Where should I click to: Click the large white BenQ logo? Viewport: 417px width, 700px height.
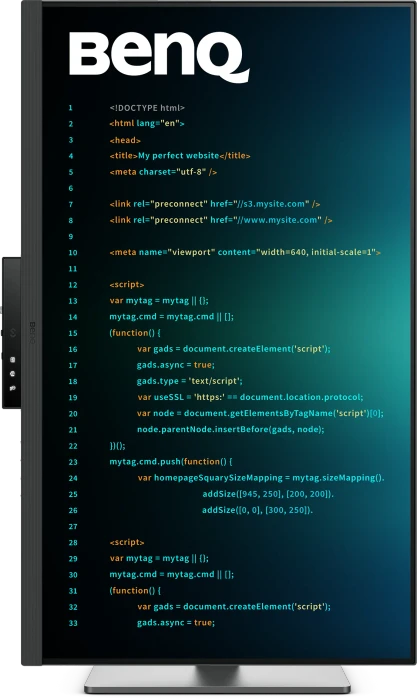(x=159, y=57)
